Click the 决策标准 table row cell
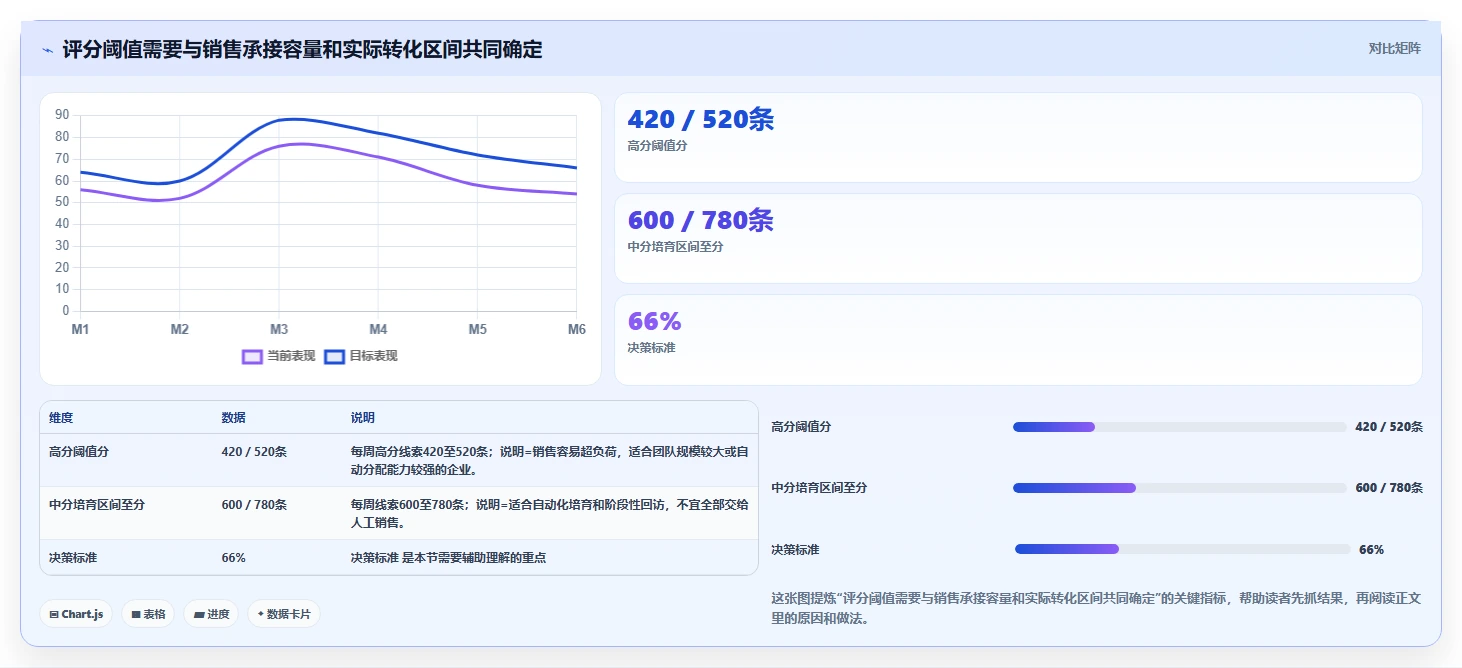 coord(73,558)
